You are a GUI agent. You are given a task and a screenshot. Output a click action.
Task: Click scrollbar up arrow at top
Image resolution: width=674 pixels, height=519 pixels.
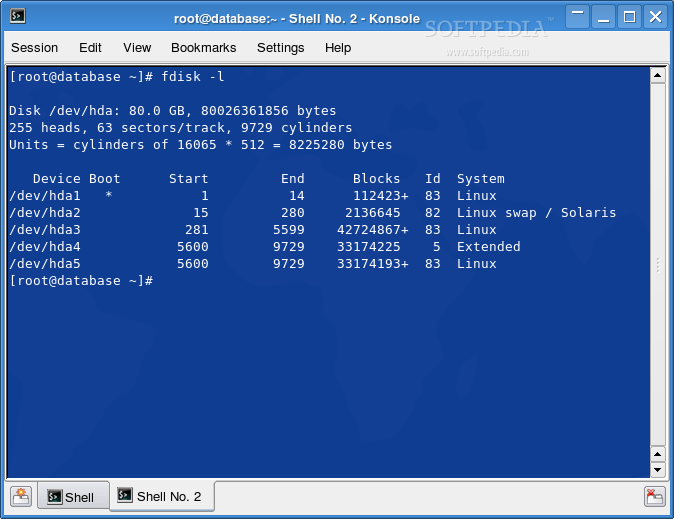click(x=658, y=75)
